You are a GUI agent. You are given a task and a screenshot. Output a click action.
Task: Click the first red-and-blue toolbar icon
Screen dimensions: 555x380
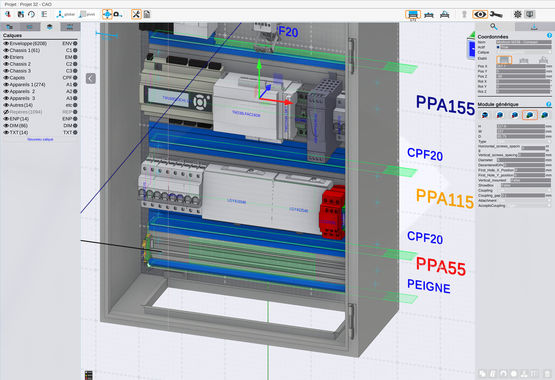click(8, 15)
